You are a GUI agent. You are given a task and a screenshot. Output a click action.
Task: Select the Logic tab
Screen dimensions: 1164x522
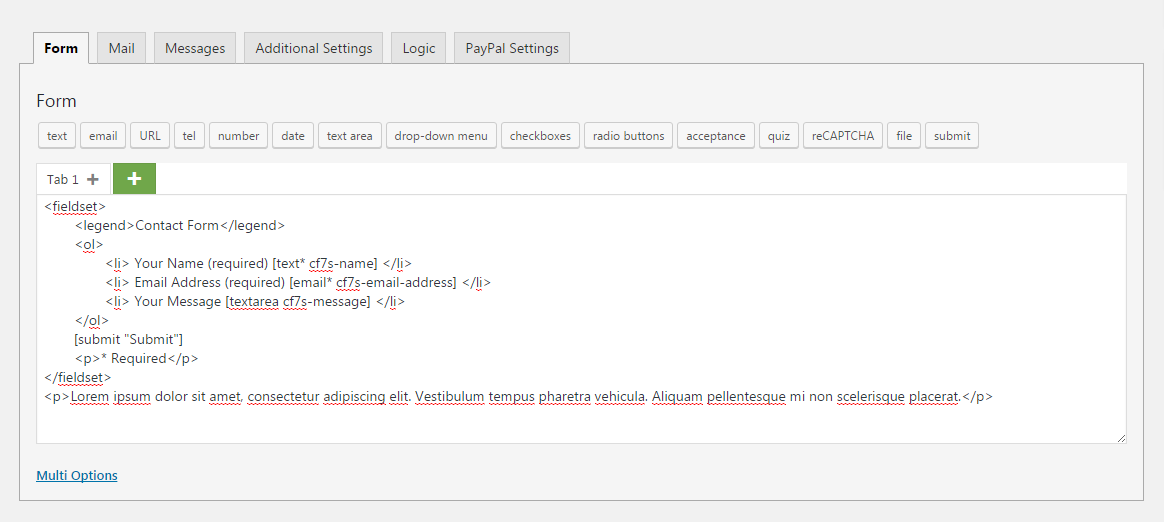coord(419,48)
